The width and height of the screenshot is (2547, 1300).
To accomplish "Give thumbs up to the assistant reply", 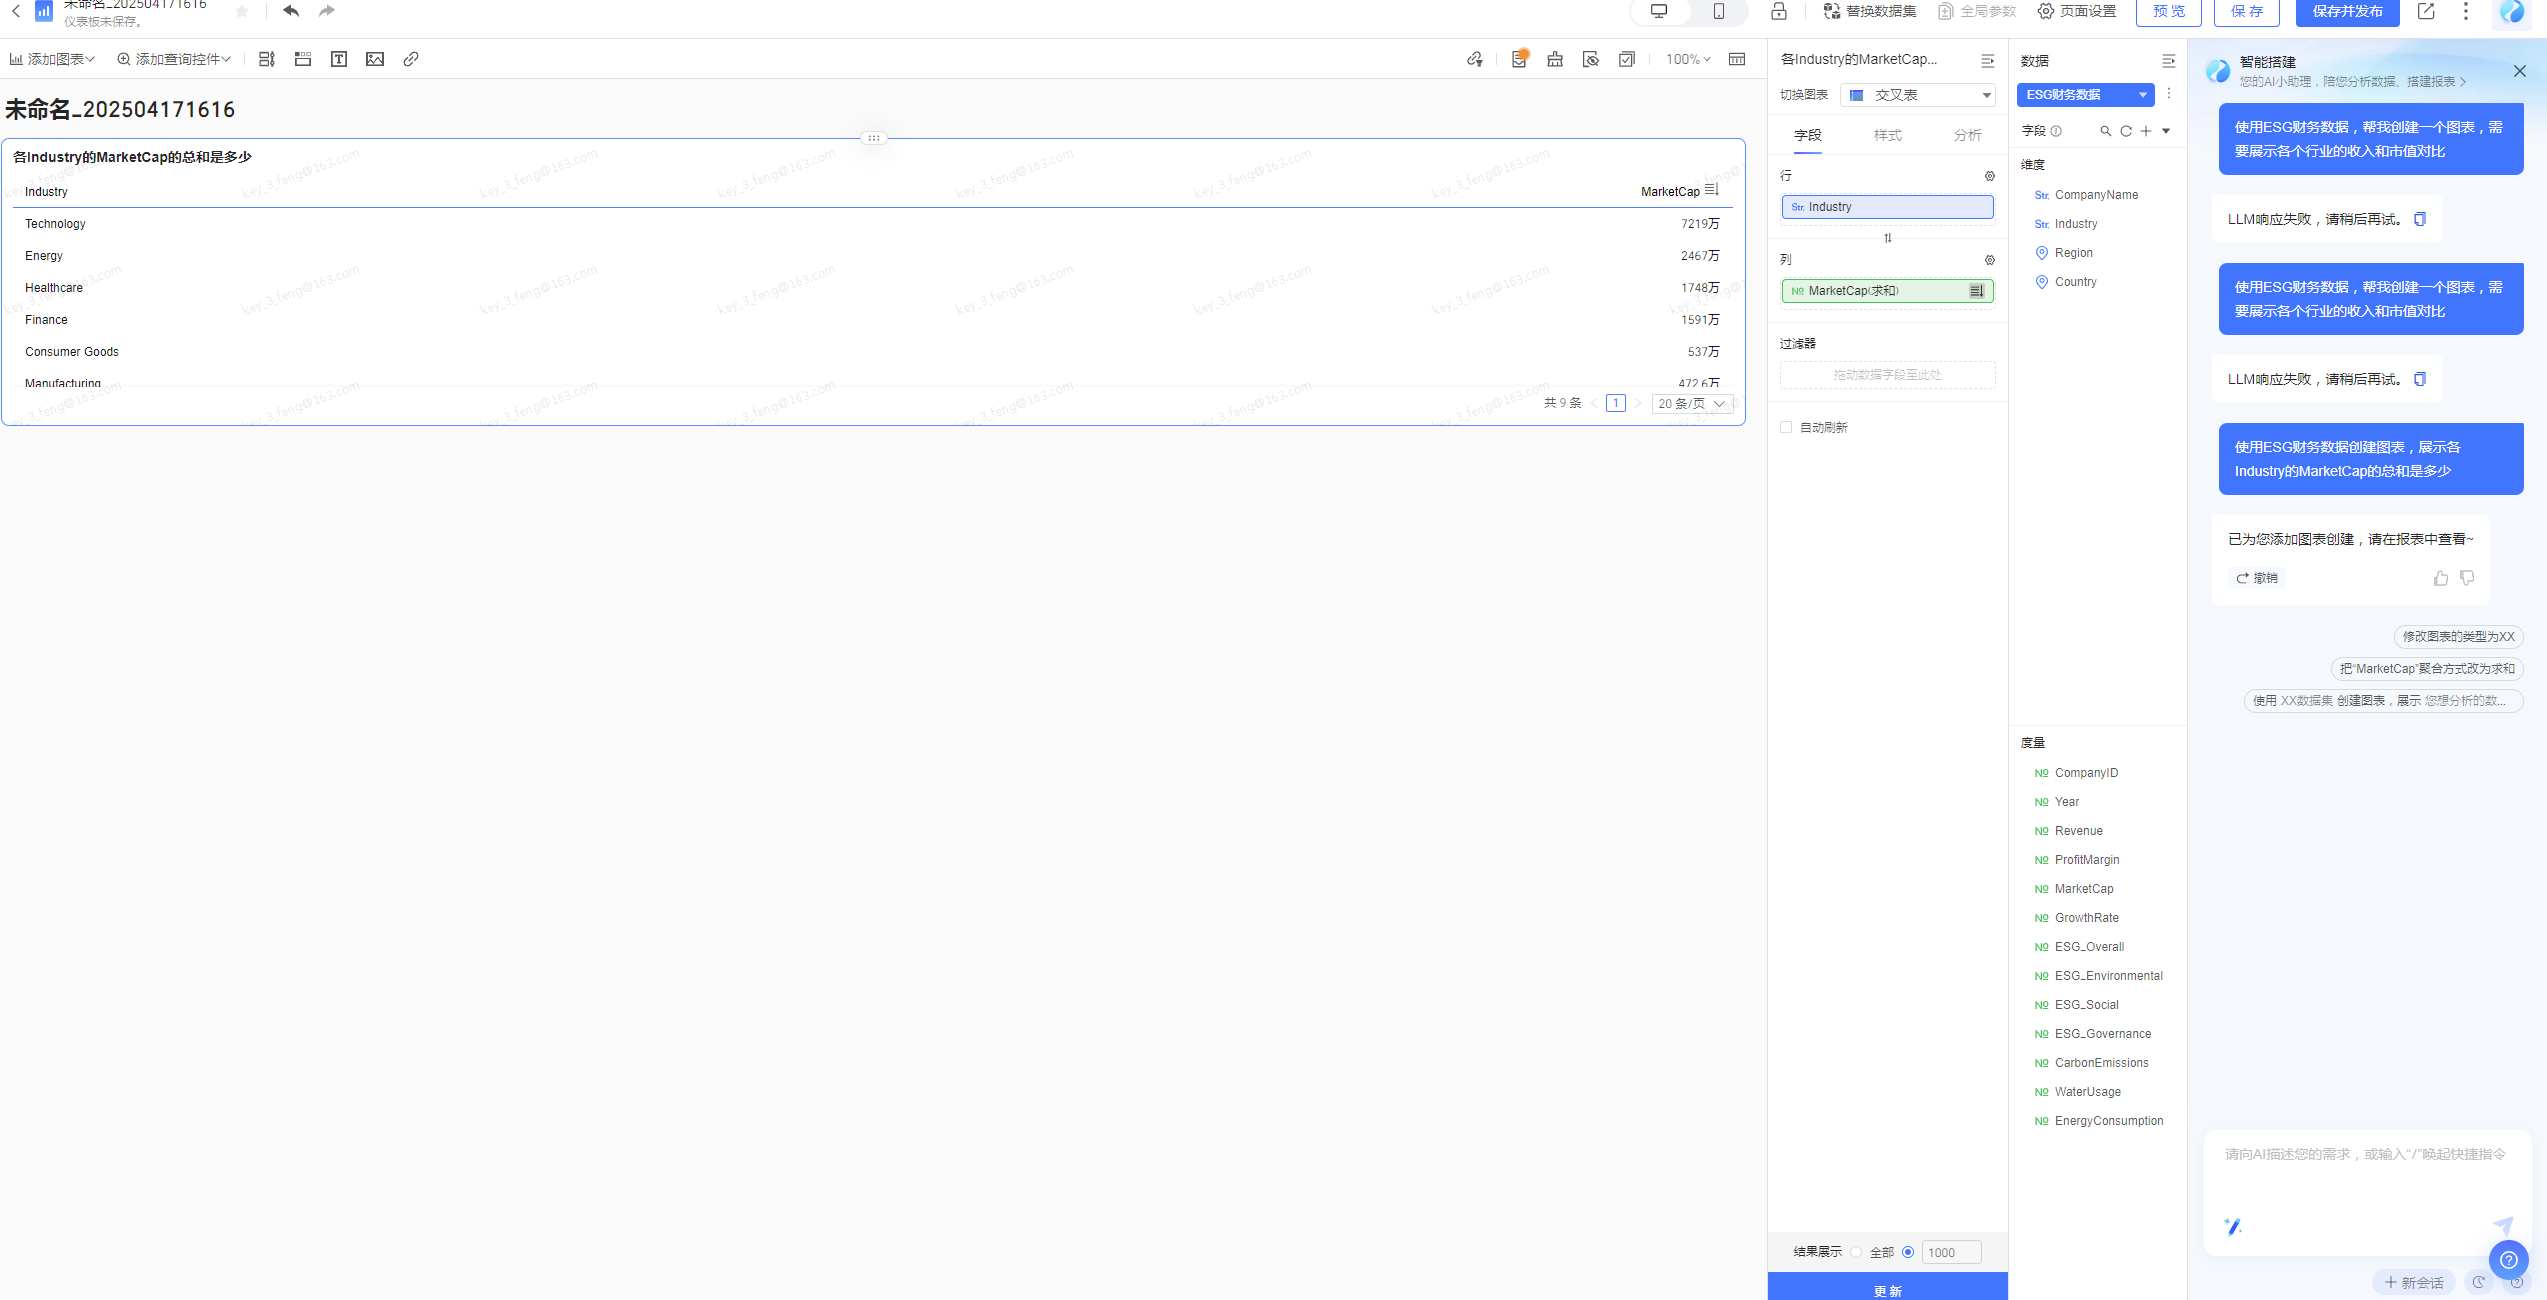I will pyautogui.click(x=2441, y=578).
